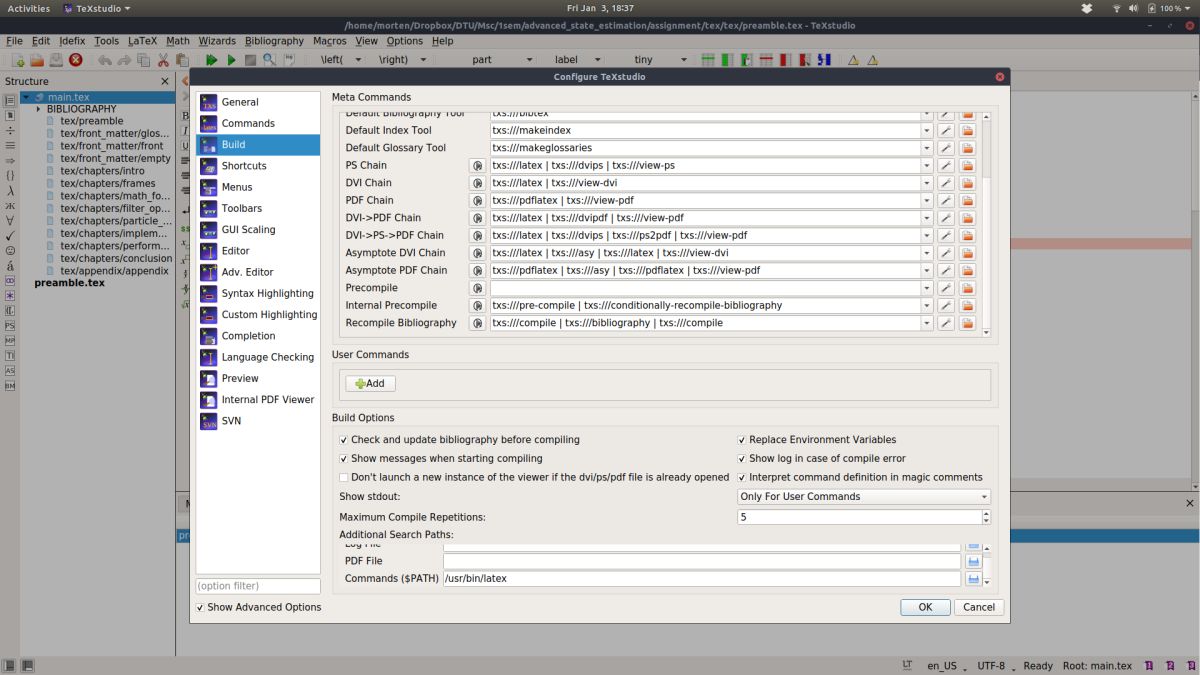Screen dimensions: 1200x675
Task: Click the View magnifier icon in toolbar
Action: tap(269, 60)
